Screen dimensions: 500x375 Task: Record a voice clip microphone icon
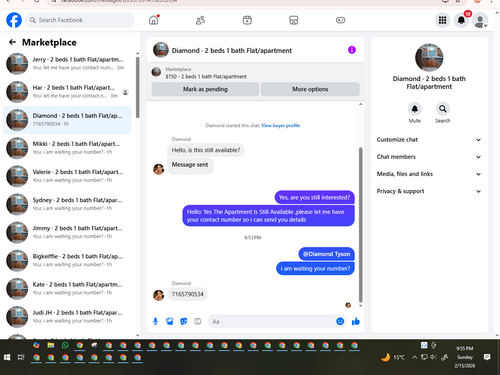click(155, 321)
